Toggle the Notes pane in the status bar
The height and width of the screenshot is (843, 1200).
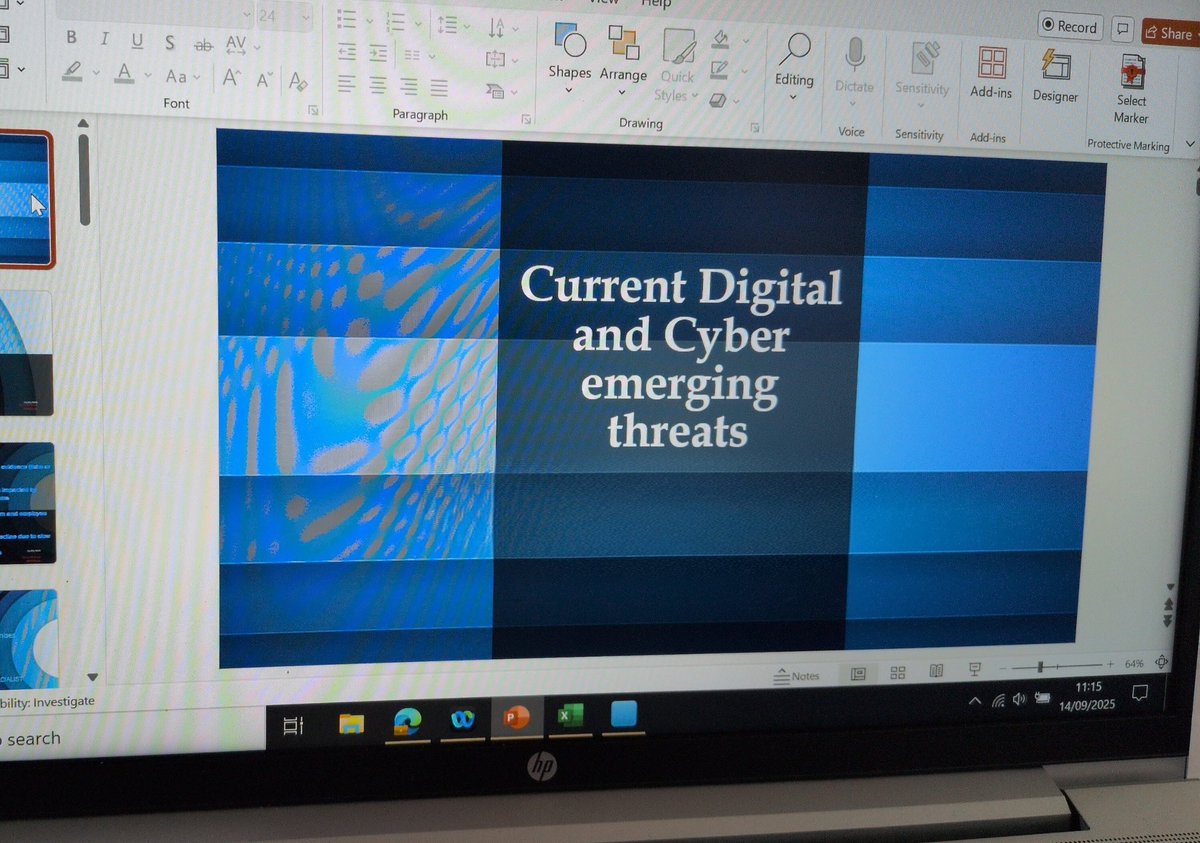797,677
